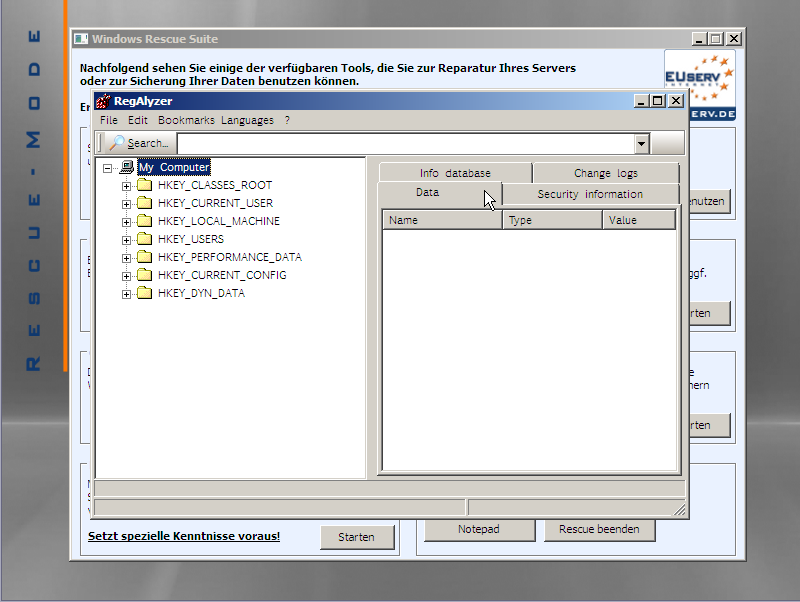This screenshot has width=800, height=602.
Task: Sort by the Type column header
Action: click(x=553, y=220)
